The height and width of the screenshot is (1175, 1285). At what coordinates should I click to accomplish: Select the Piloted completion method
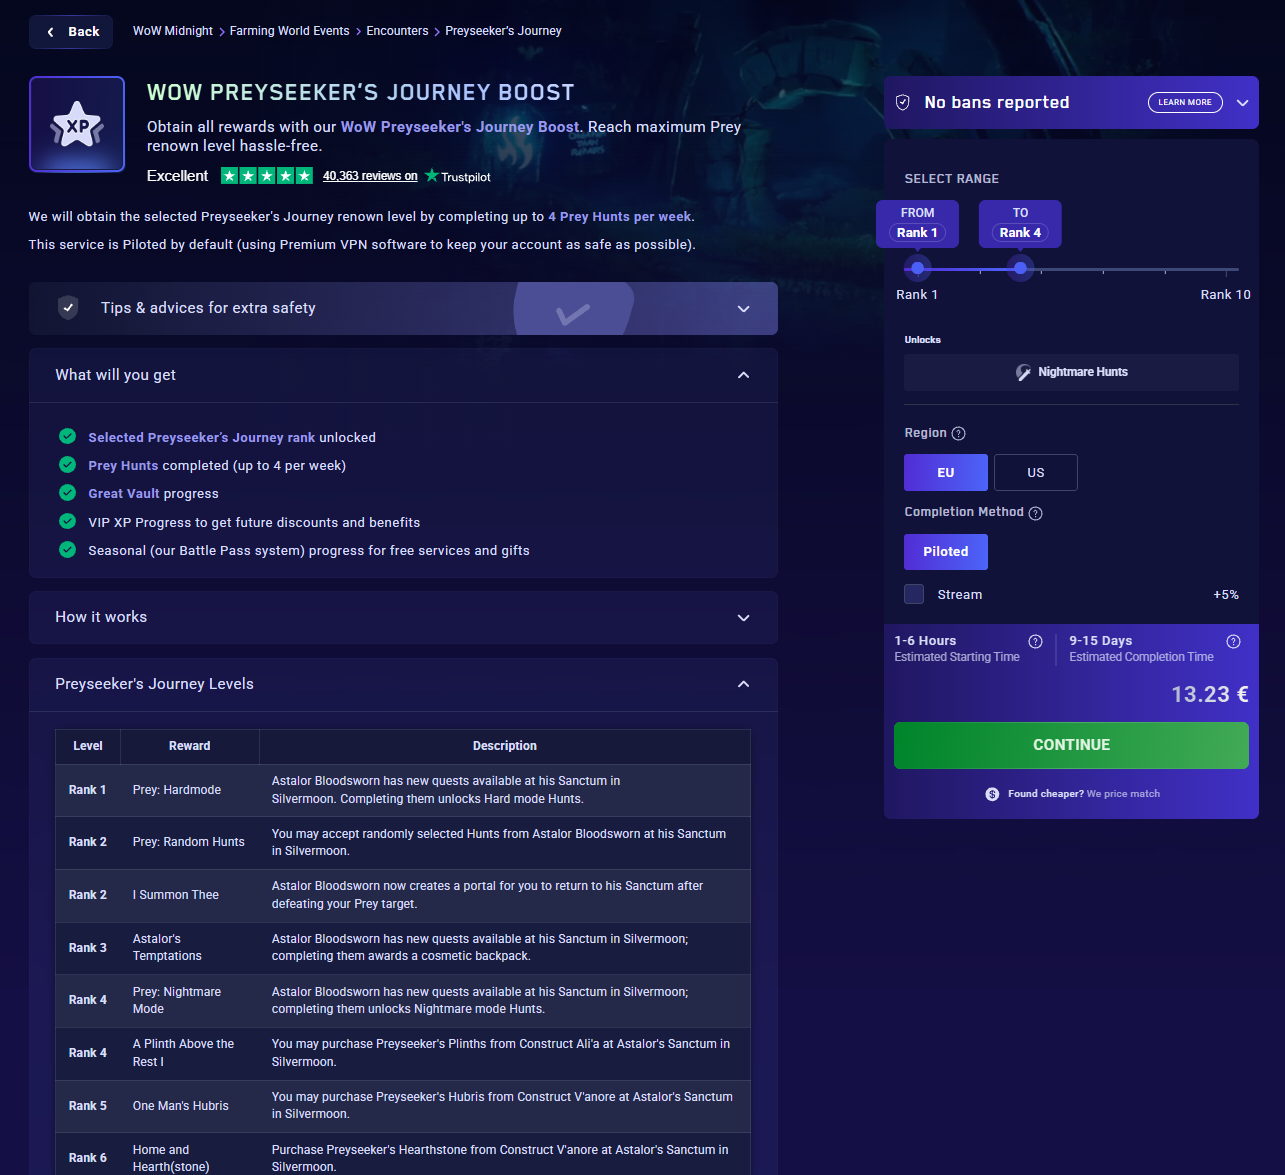pyautogui.click(x=946, y=552)
